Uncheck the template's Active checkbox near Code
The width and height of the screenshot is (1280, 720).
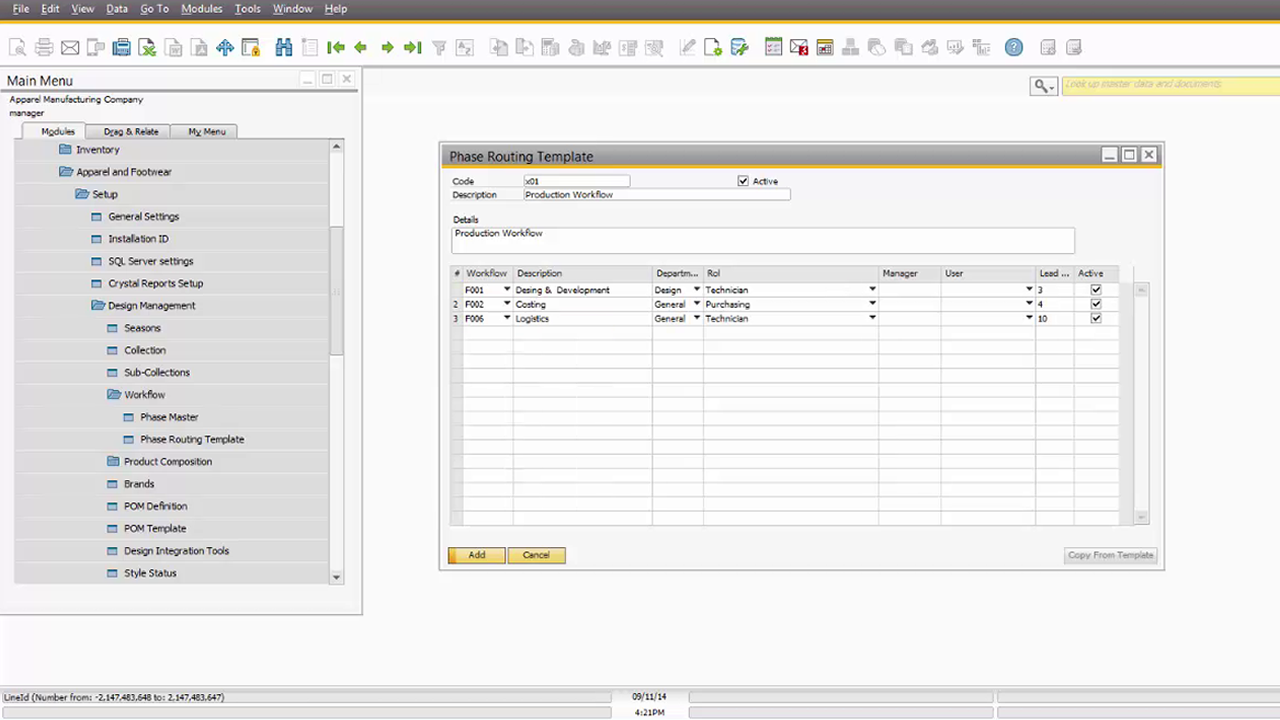click(x=743, y=181)
